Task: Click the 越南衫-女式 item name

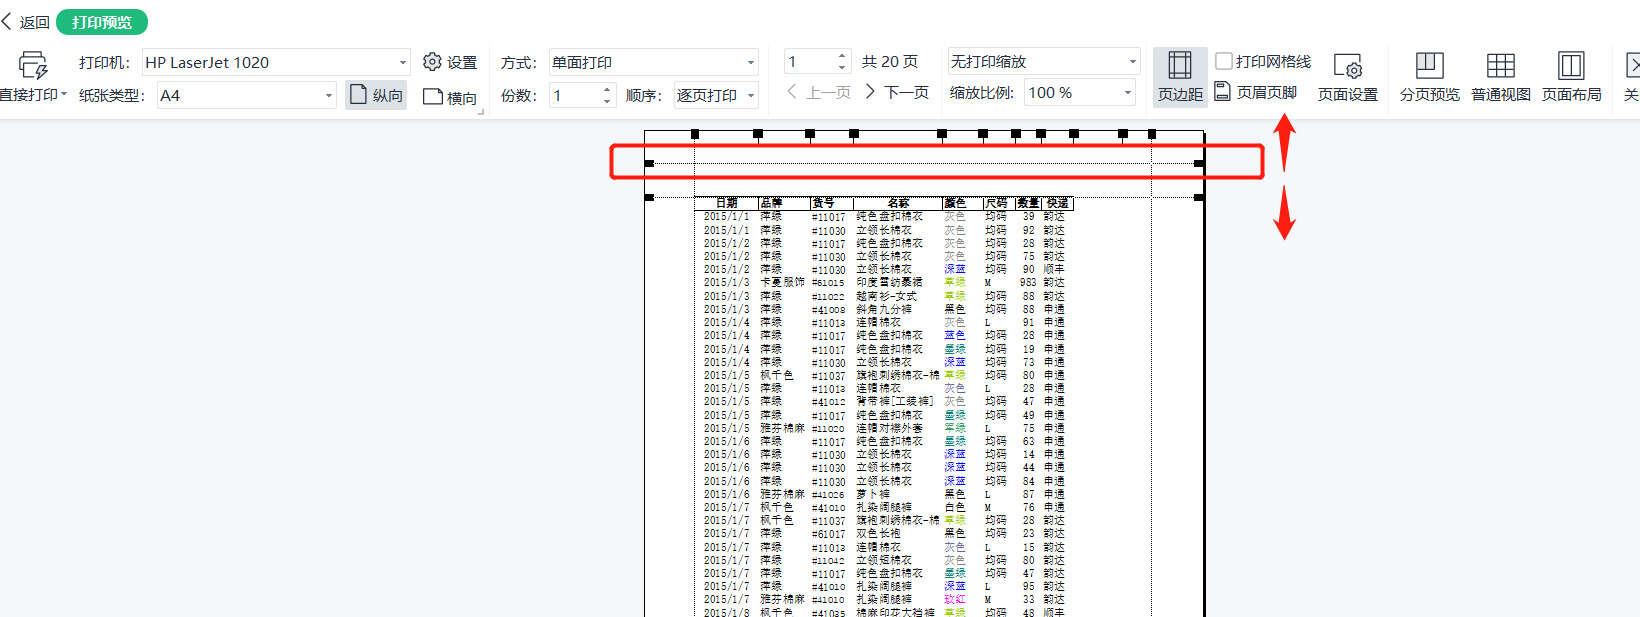Action: click(886, 296)
